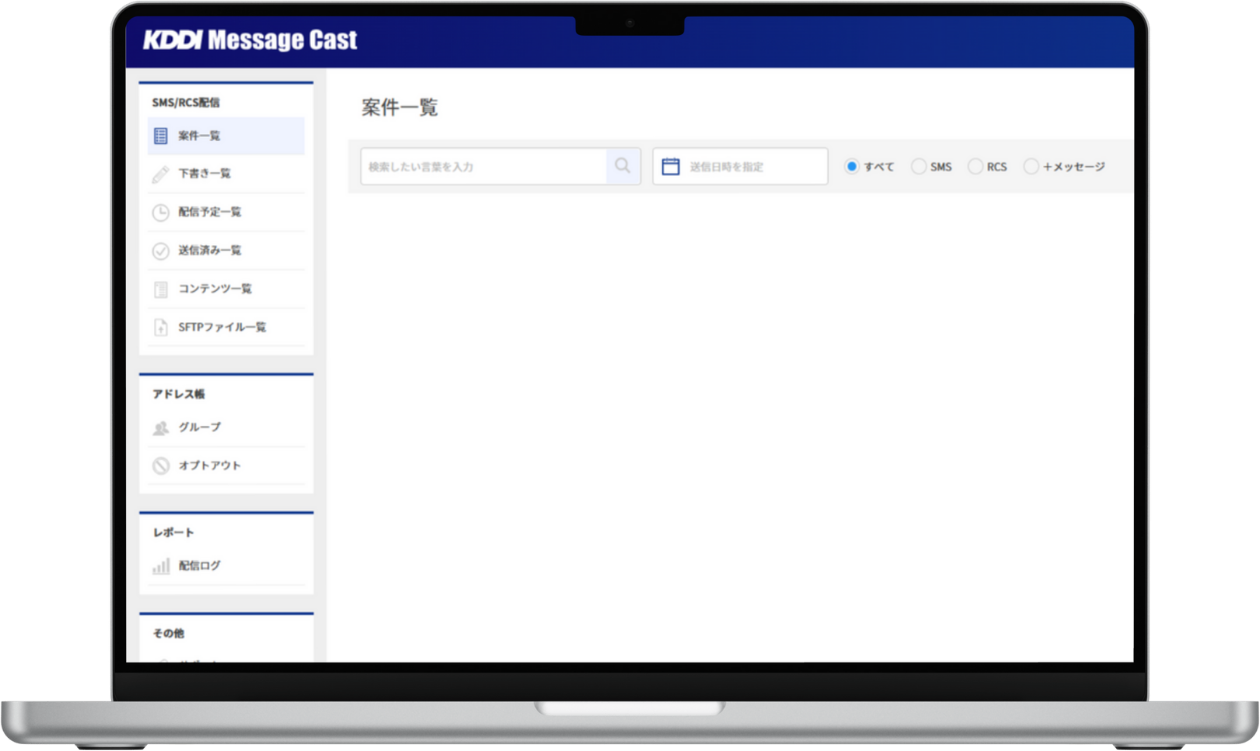Click the search magnifier icon

622,165
